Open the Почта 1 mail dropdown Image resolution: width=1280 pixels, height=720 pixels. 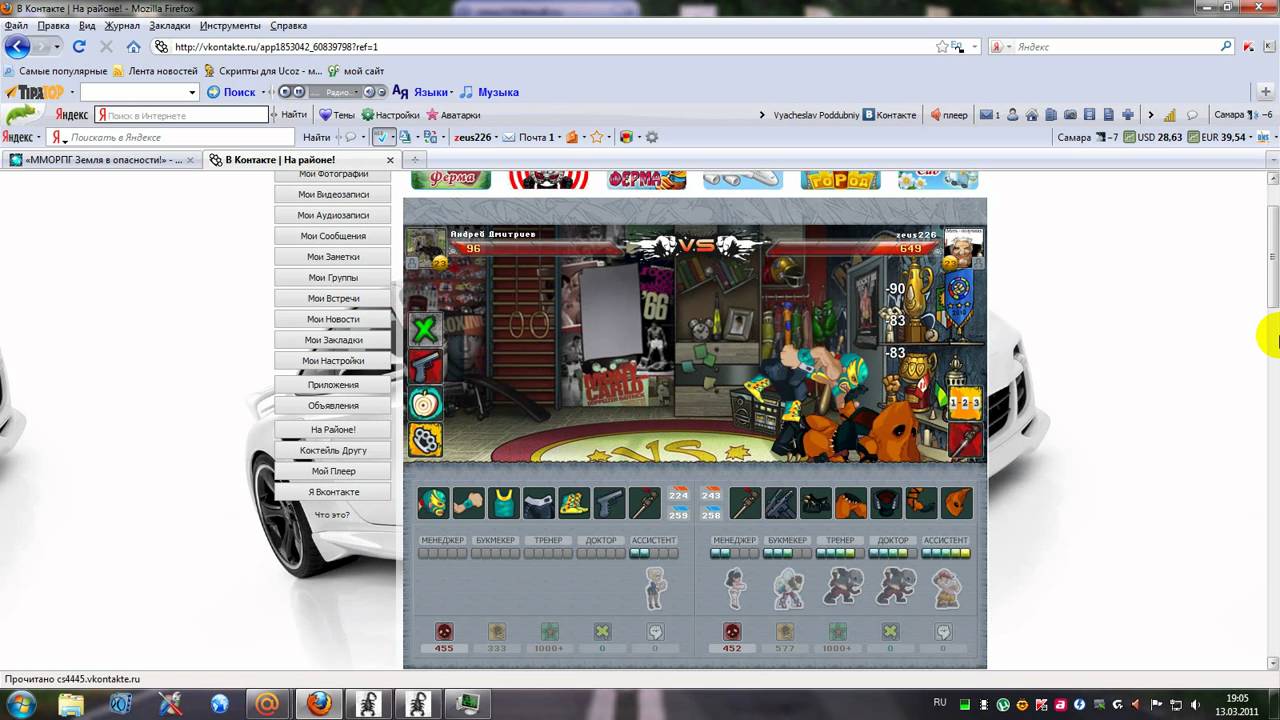559,137
